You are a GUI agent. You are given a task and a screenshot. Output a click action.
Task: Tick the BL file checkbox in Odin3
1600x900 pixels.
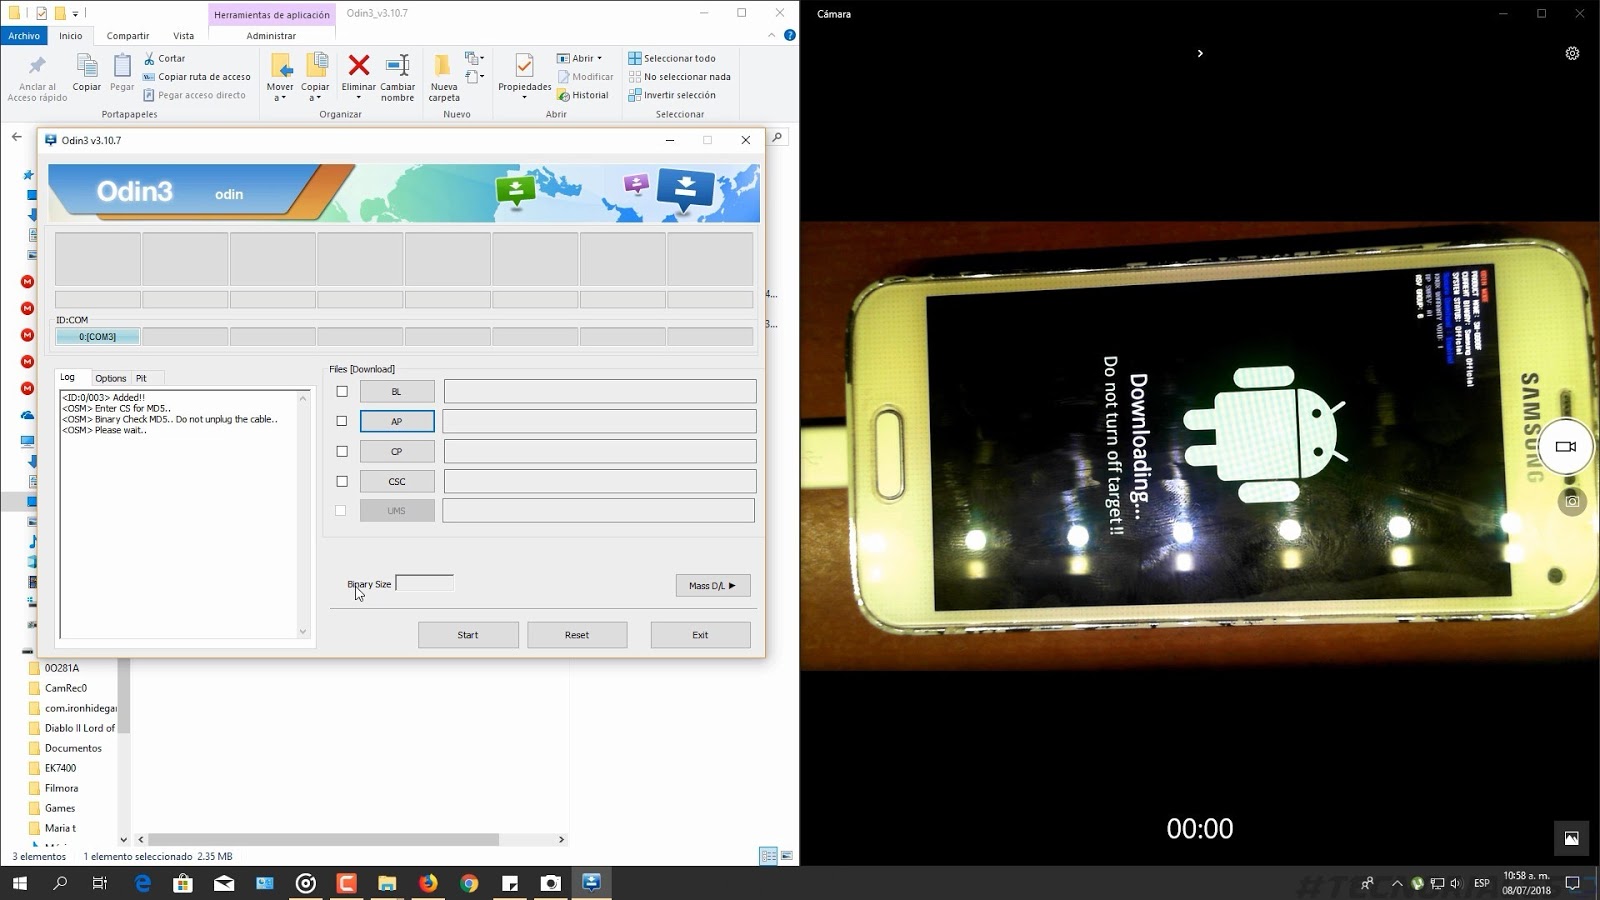coord(342,391)
